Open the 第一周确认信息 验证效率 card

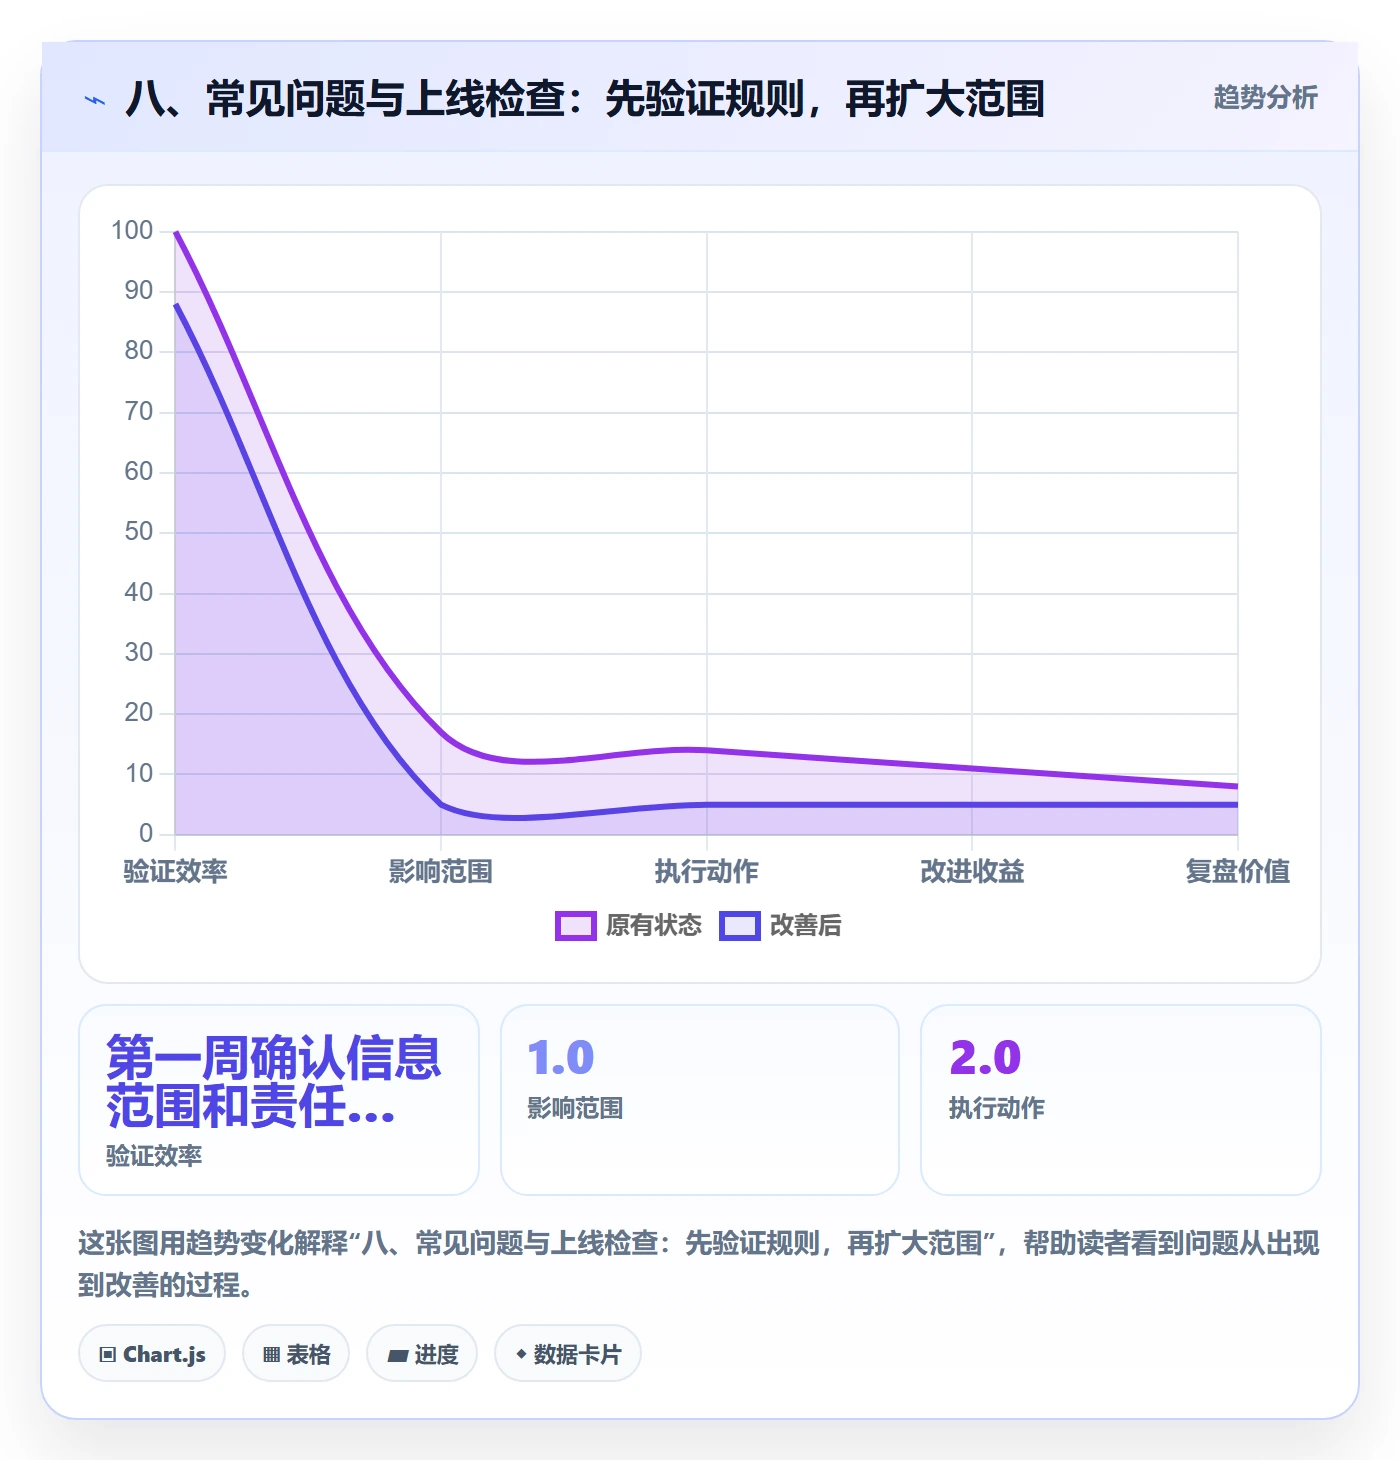[279, 1100]
